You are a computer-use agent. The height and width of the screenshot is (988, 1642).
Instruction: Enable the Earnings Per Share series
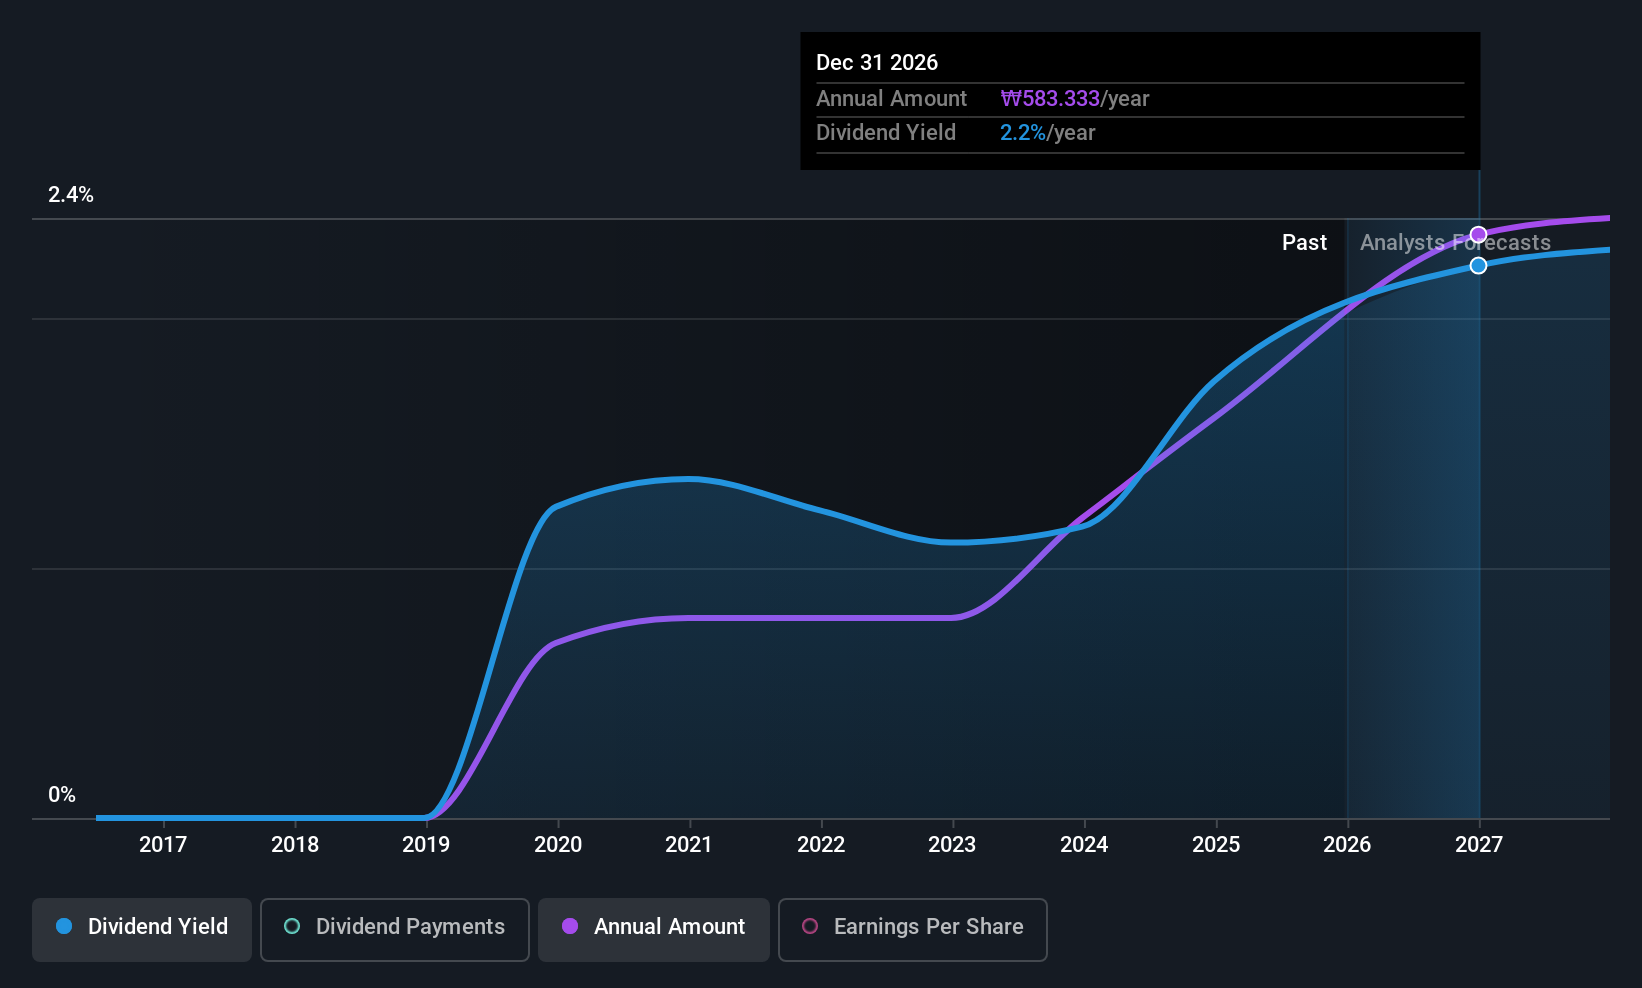click(x=913, y=930)
